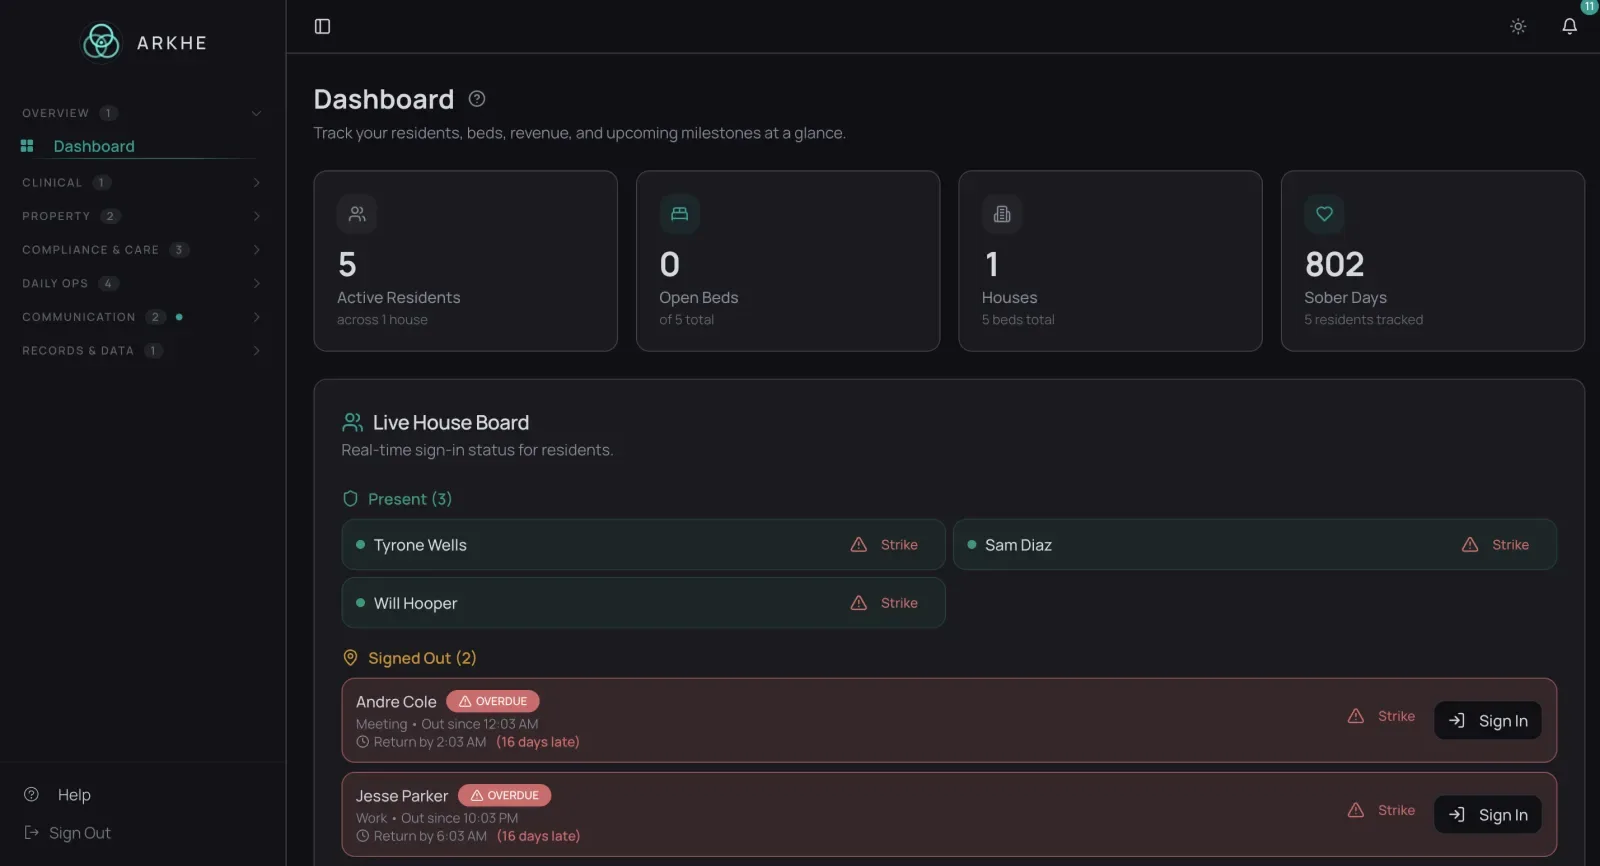Expand the Clinical section chevron
This screenshot has height=866, width=1600.
(256, 183)
